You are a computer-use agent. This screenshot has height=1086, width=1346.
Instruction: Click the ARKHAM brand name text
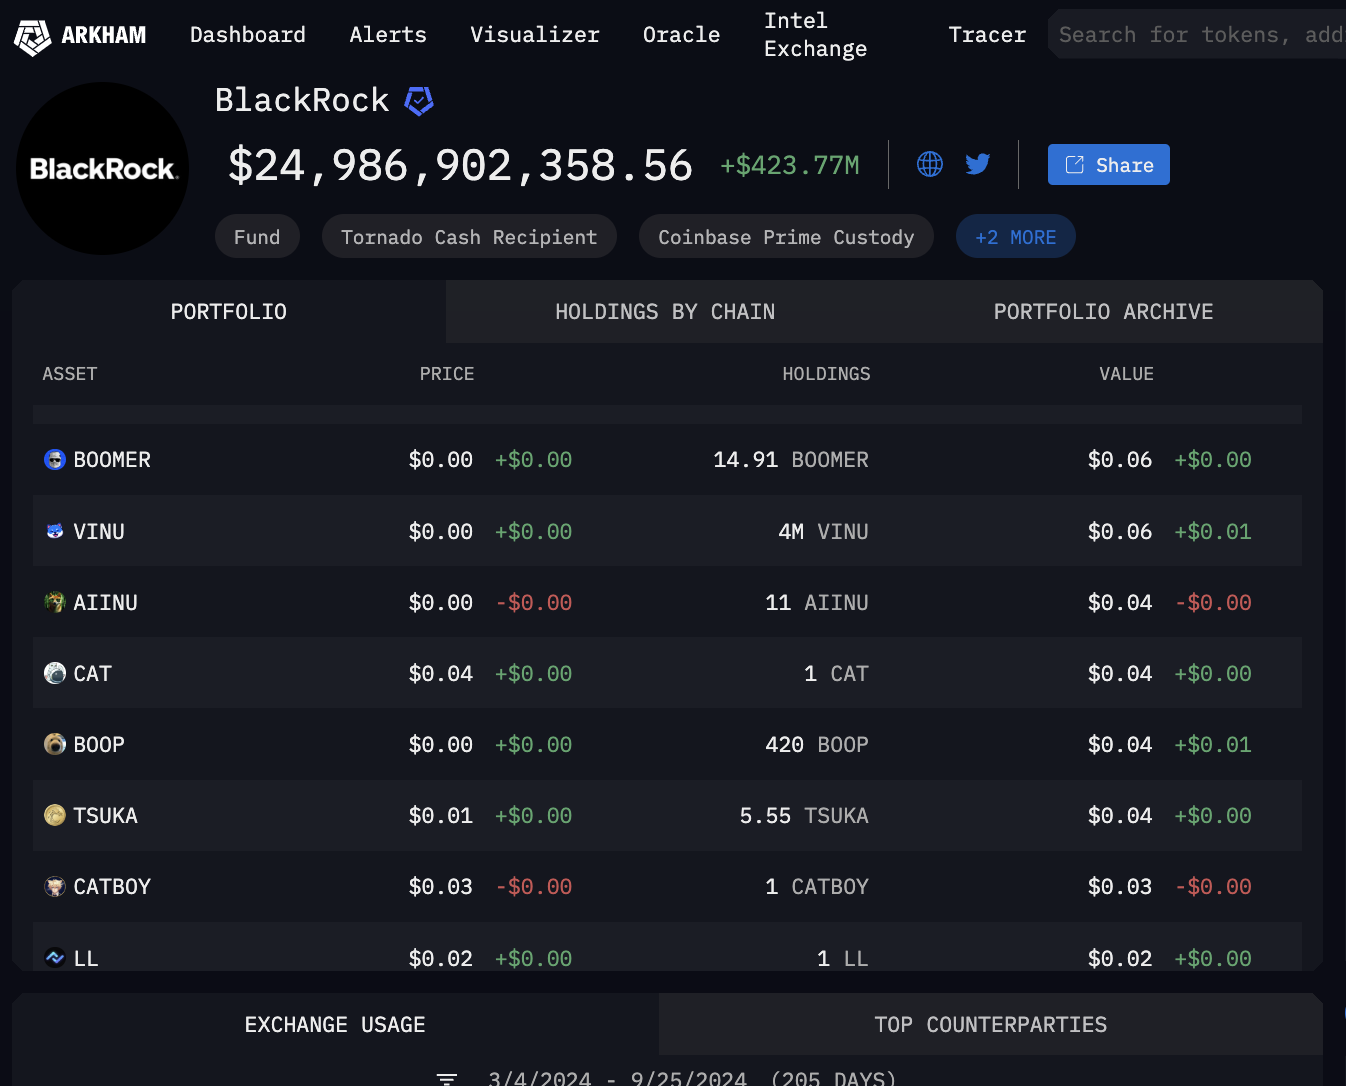tap(104, 36)
